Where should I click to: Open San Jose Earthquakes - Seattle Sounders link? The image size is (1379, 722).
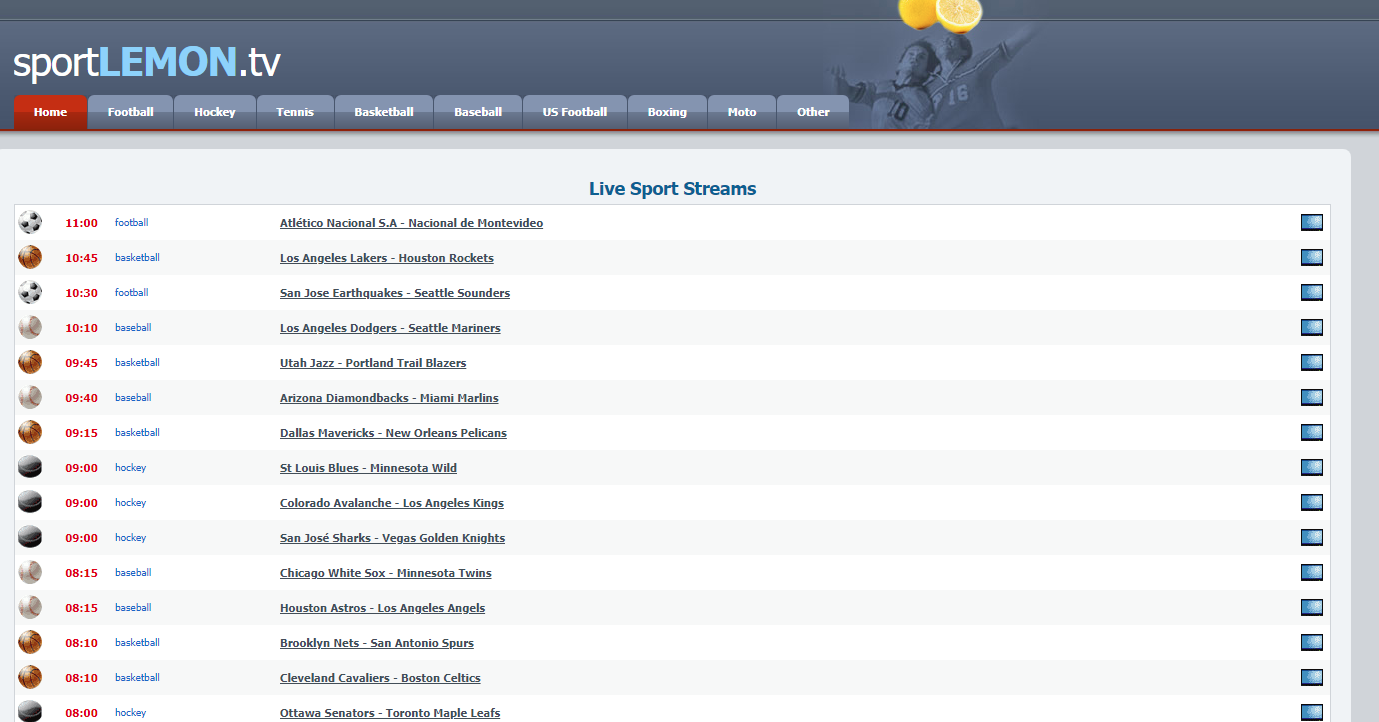(x=395, y=293)
